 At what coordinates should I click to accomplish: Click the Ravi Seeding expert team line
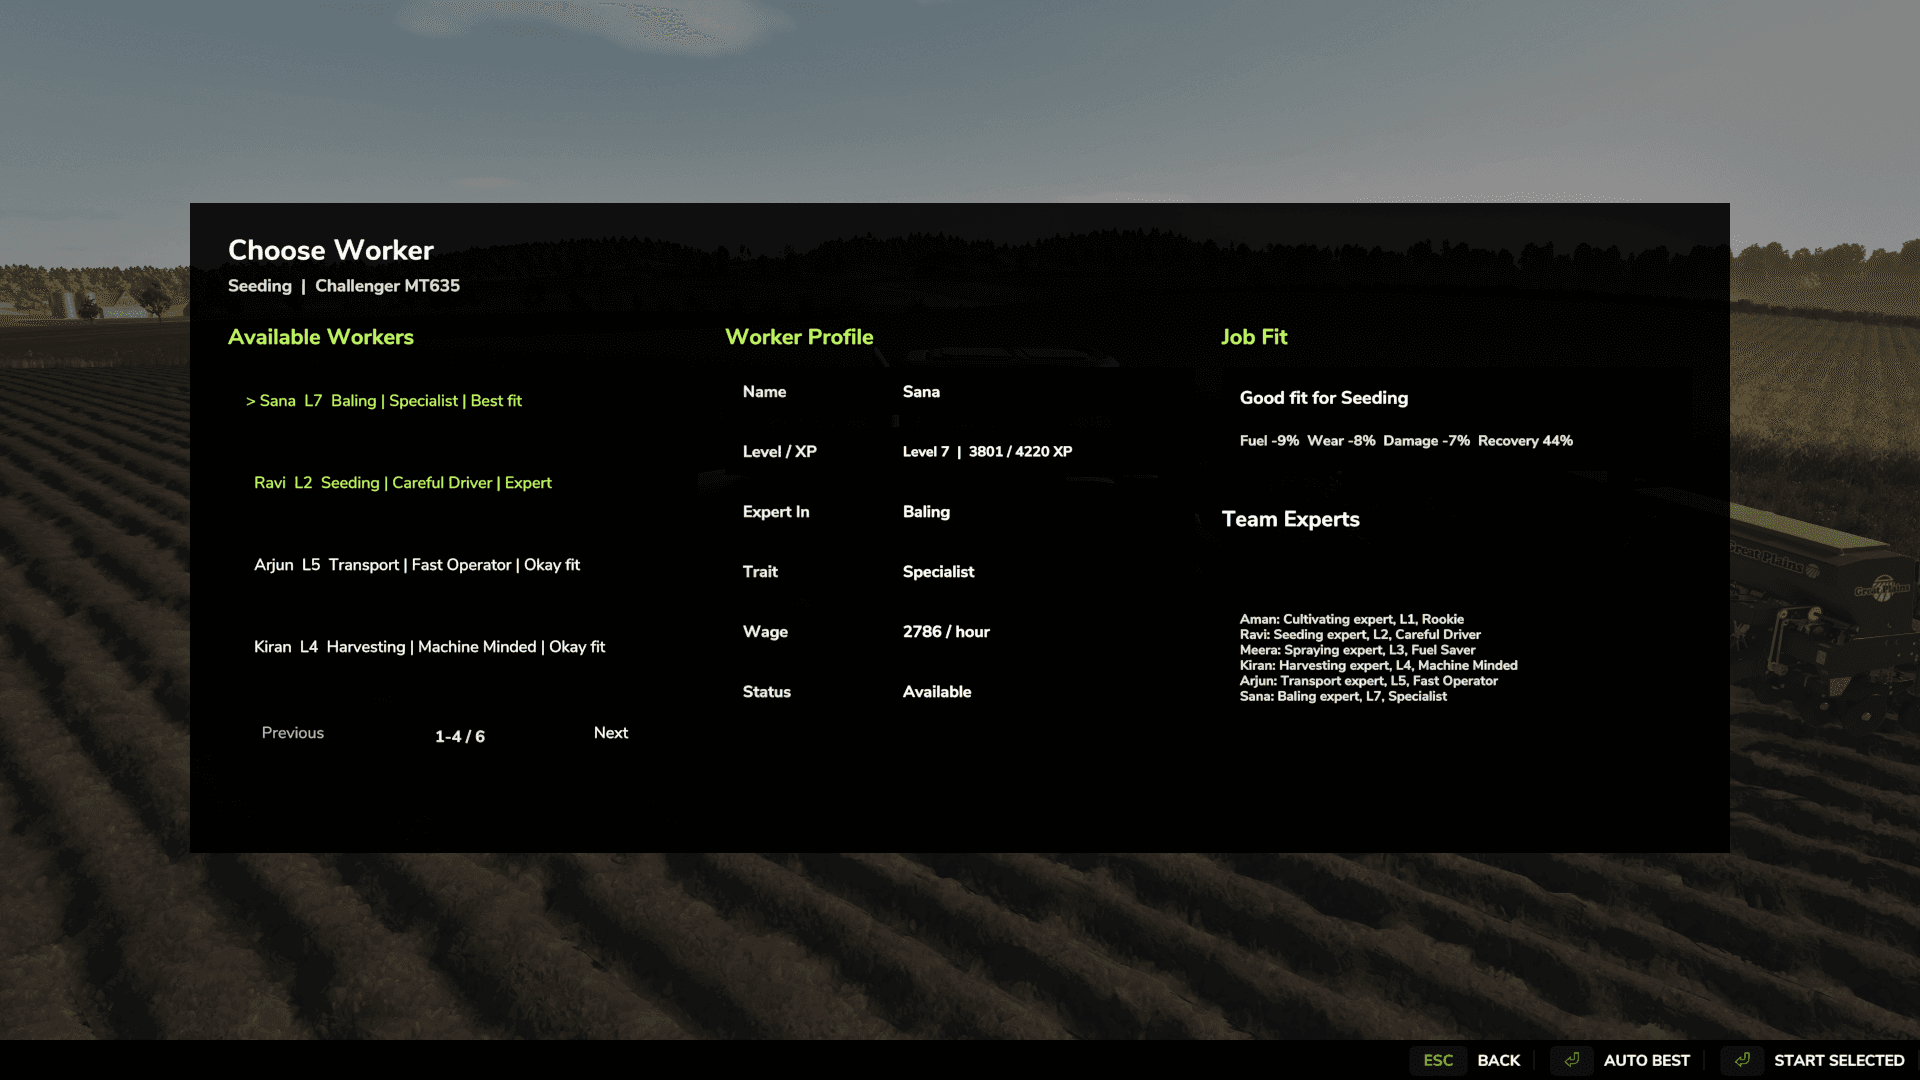1360,635
